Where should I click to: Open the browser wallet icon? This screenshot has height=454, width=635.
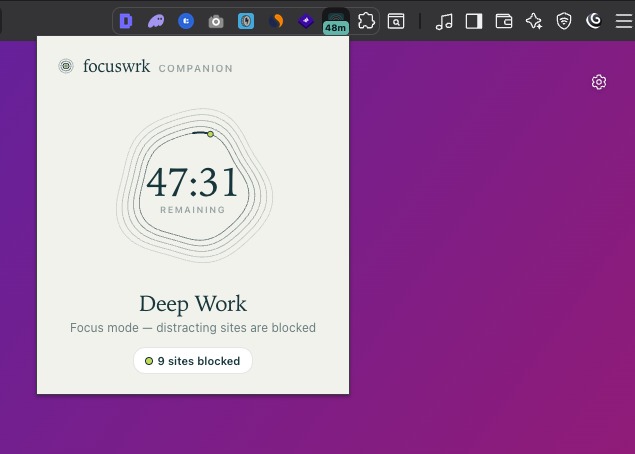coord(504,21)
